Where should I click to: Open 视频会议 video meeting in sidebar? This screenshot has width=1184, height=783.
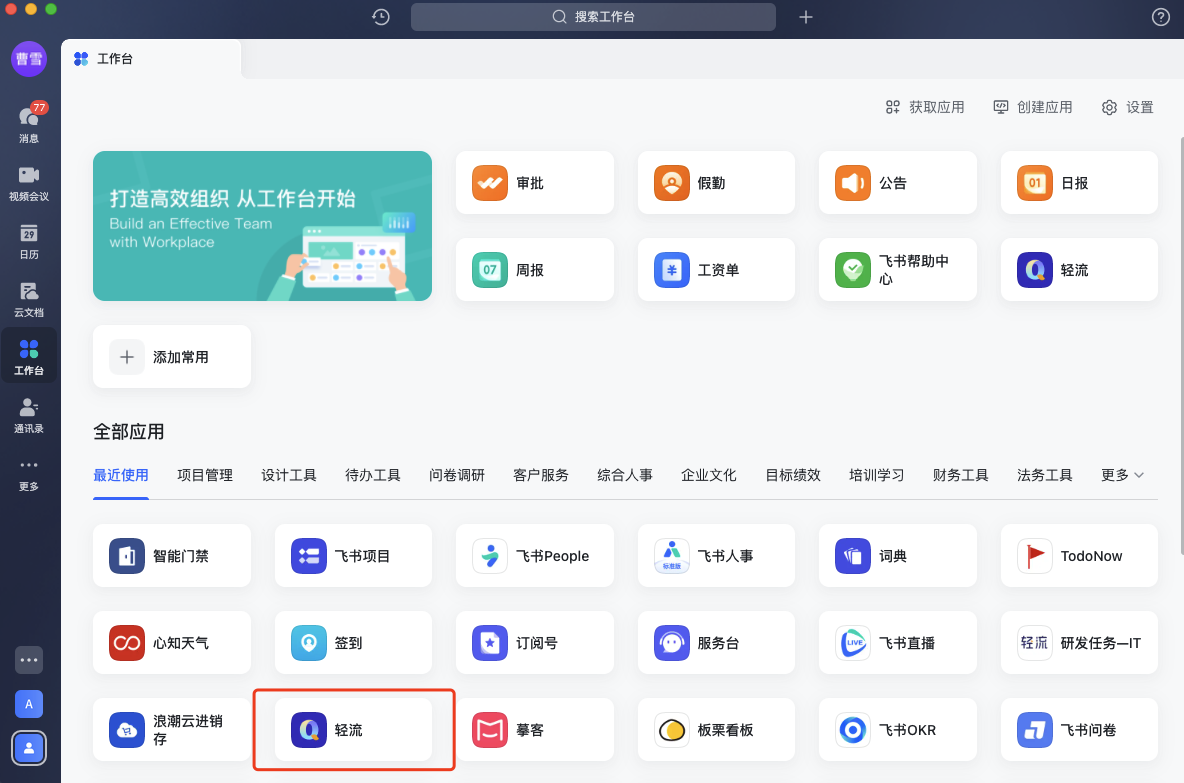coord(29,183)
